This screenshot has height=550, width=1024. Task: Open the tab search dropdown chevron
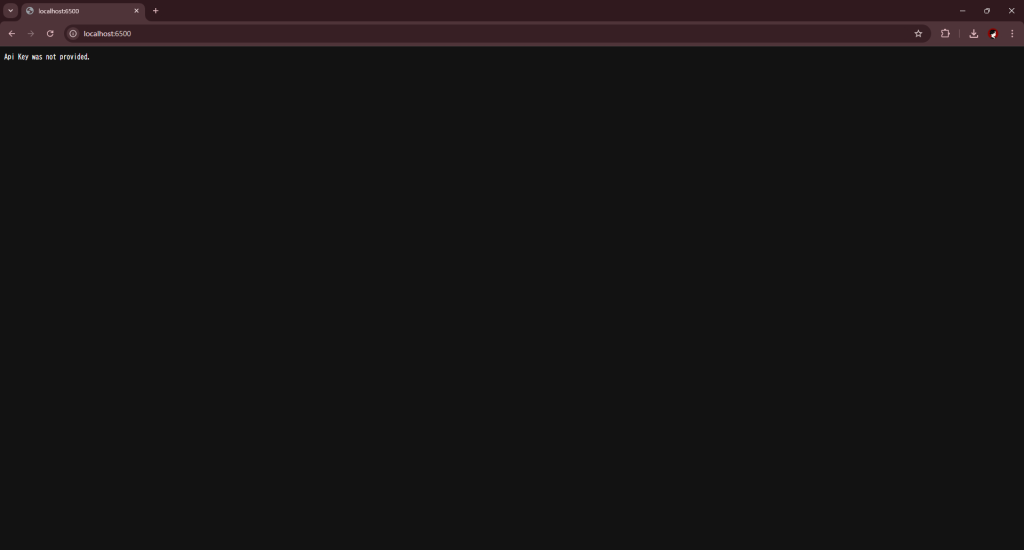pos(10,10)
